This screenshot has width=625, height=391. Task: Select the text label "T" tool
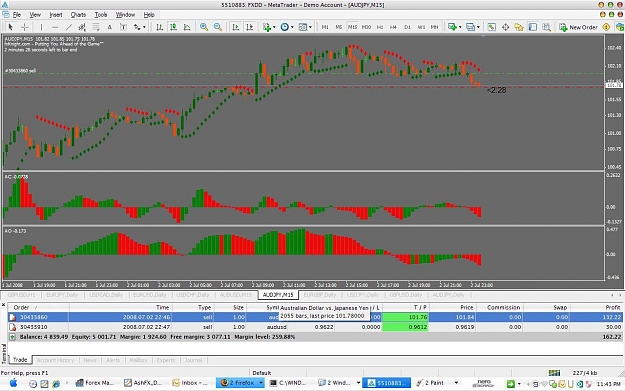click(x=123, y=27)
